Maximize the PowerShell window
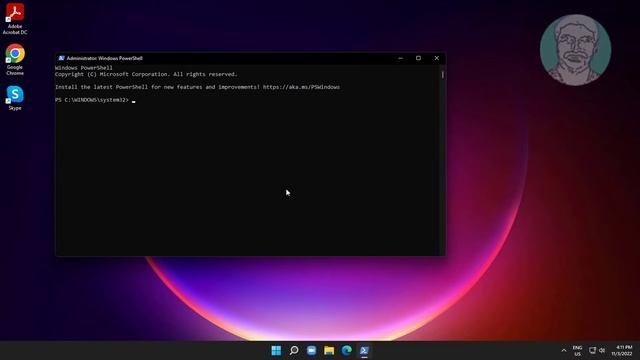Viewport: 640px width, 360px height. 418,58
